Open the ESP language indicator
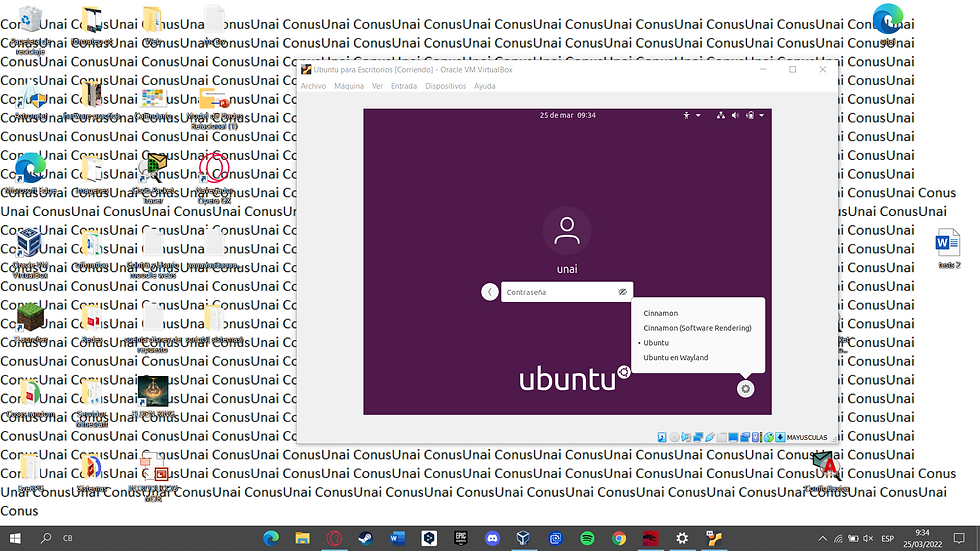Image resolution: width=980 pixels, height=551 pixels. [x=888, y=538]
